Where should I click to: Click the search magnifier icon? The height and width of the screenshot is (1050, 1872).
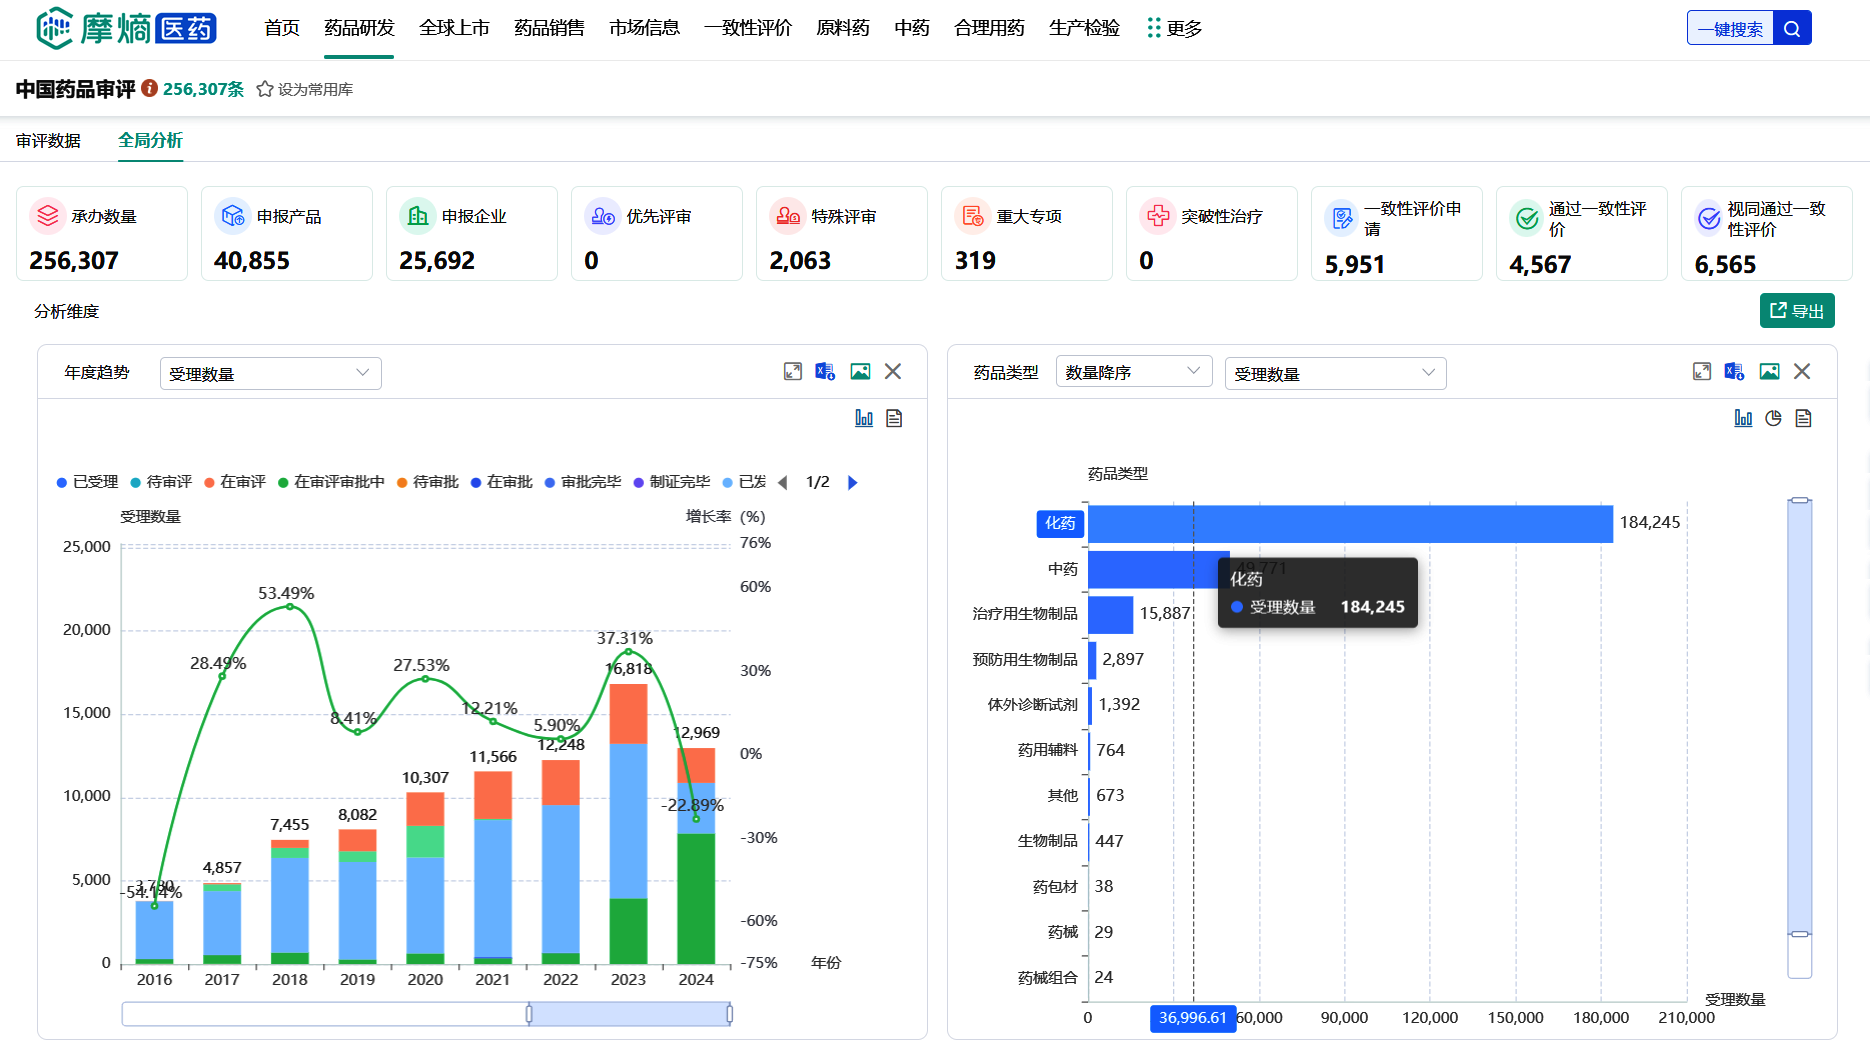[1791, 29]
